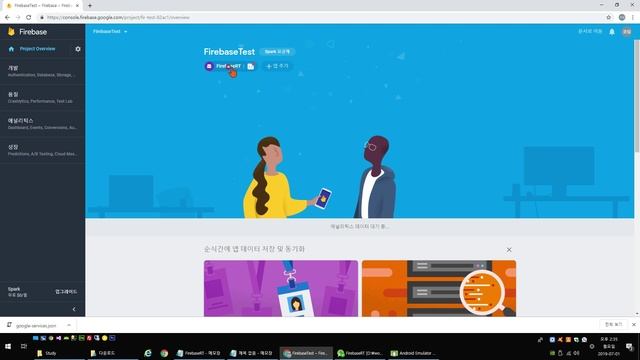Dismiss the data storage suggestion with X
This screenshot has height=360, width=640.
pyautogui.click(x=509, y=249)
